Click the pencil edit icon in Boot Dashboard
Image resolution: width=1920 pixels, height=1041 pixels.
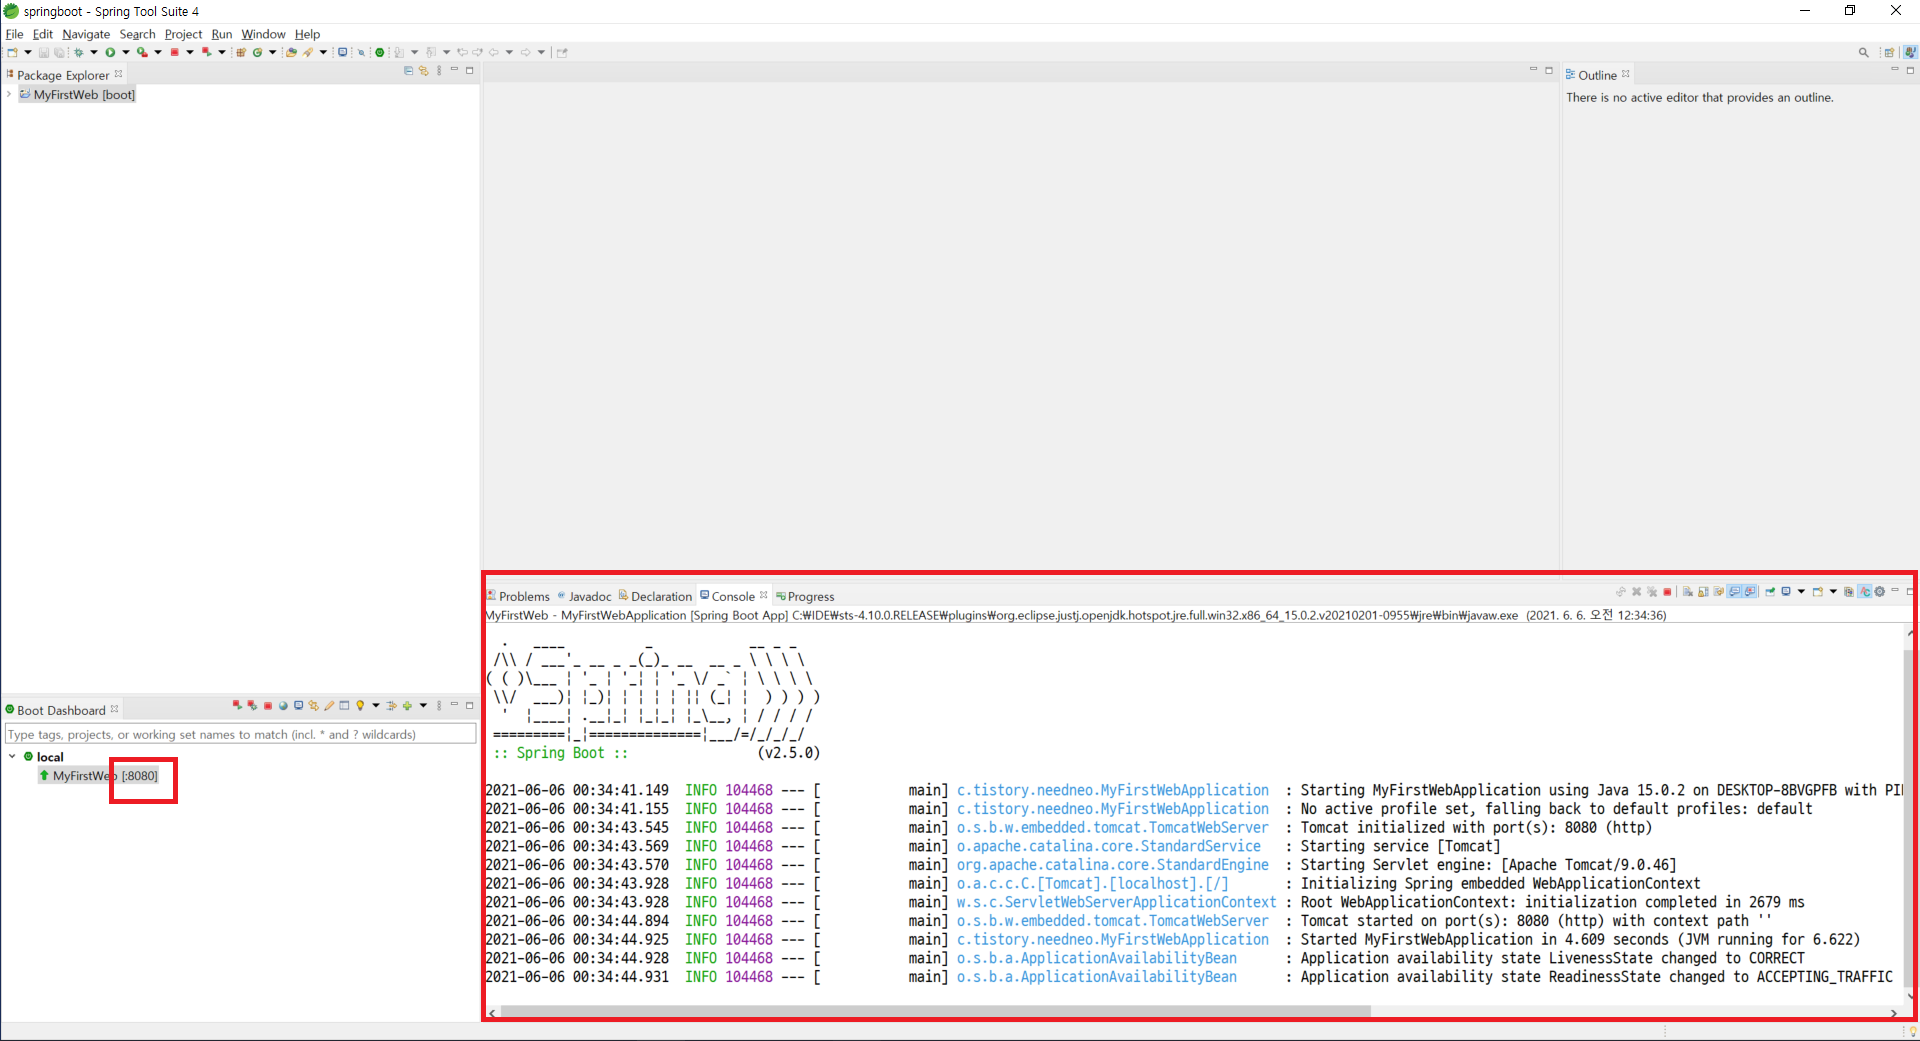(x=329, y=705)
